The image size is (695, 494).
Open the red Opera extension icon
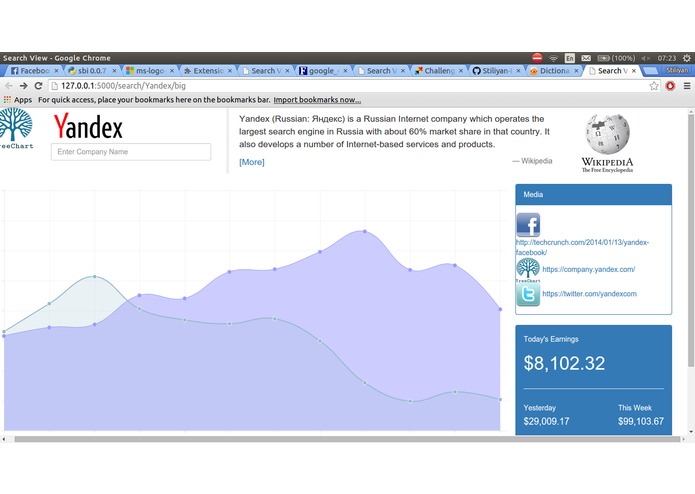click(x=670, y=86)
